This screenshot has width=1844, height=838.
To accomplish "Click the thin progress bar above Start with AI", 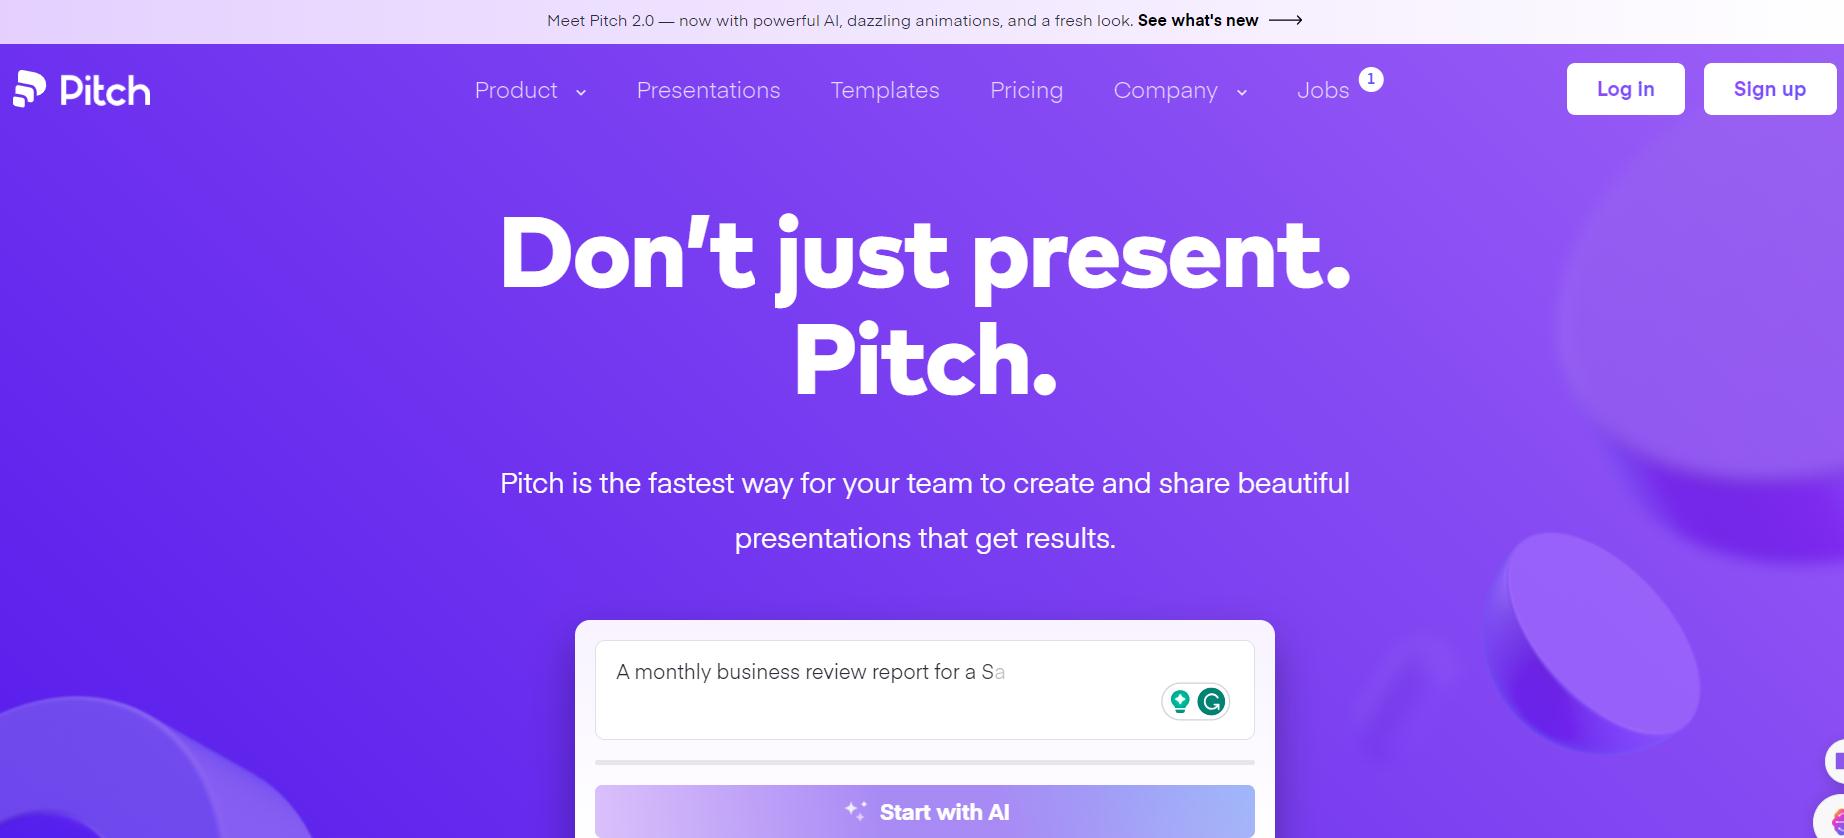I will [923, 762].
